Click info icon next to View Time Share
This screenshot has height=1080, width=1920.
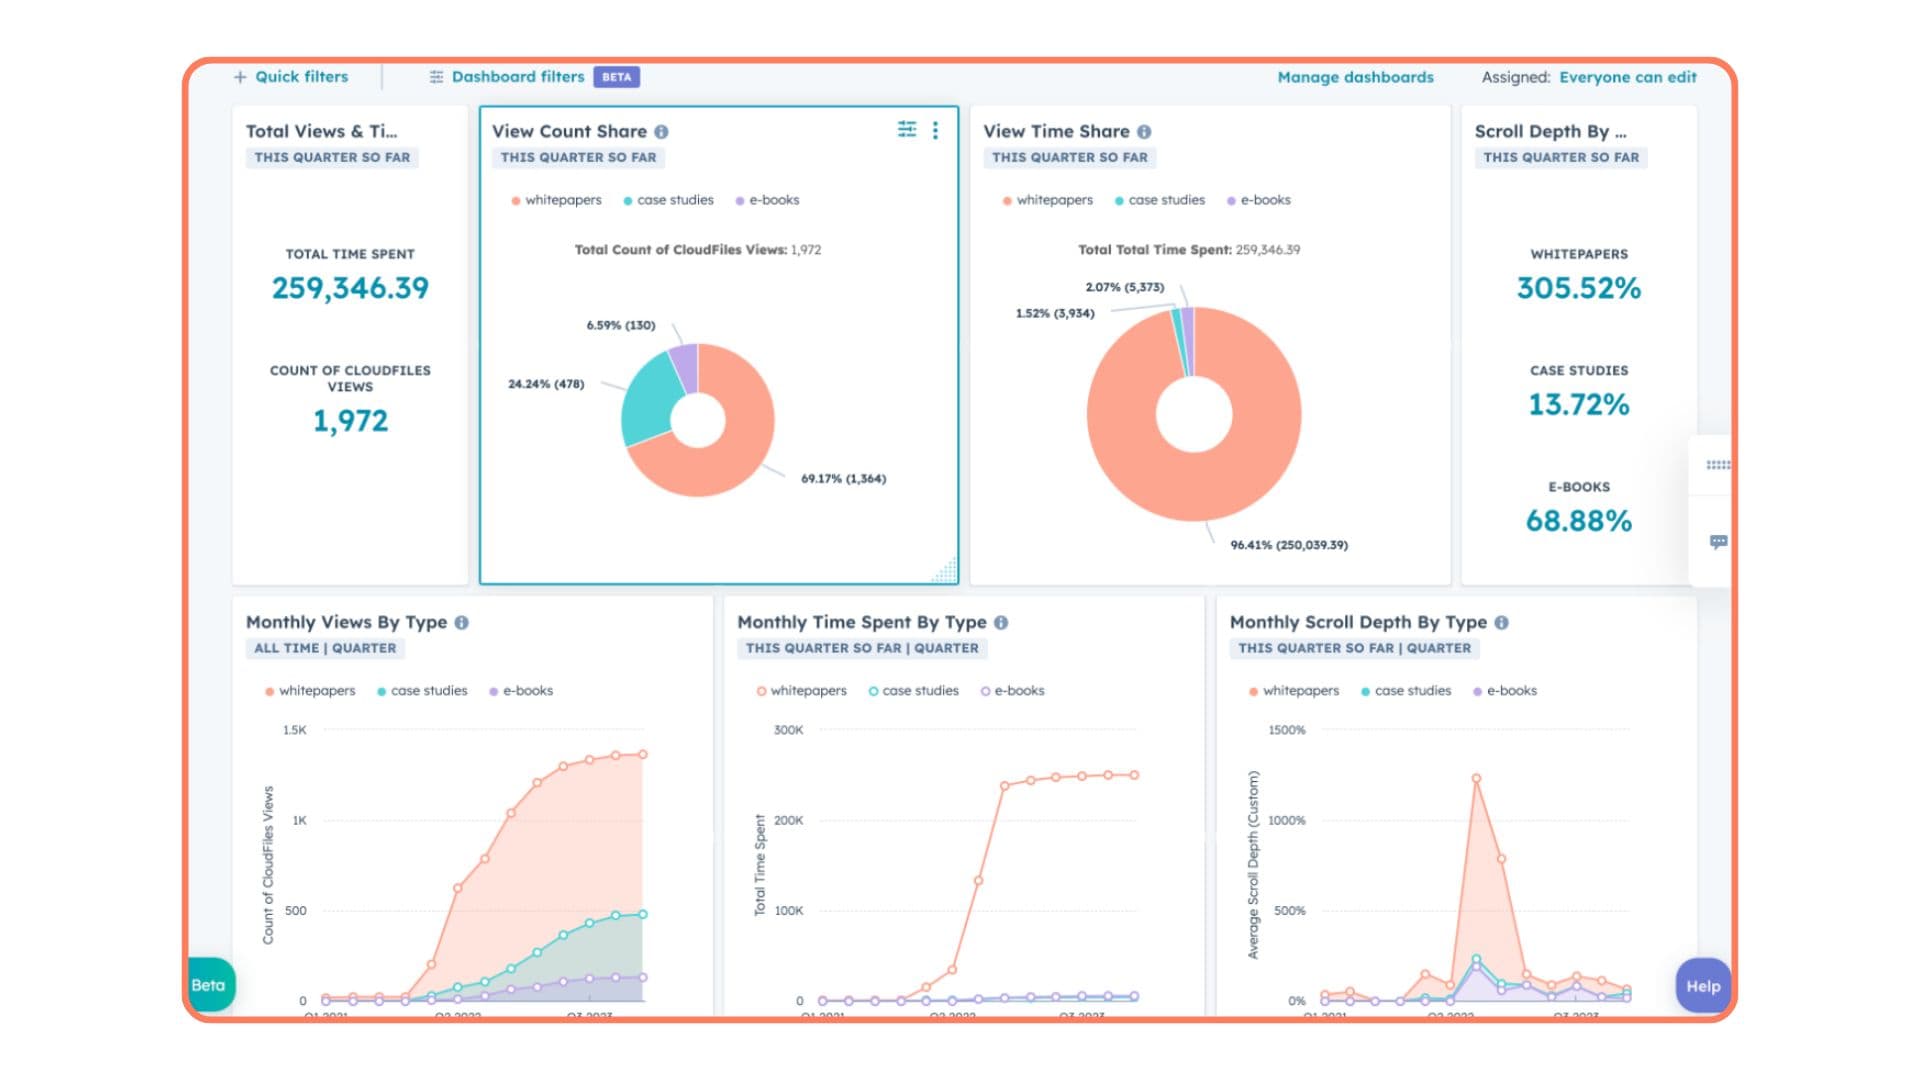tap(1144, 132)
